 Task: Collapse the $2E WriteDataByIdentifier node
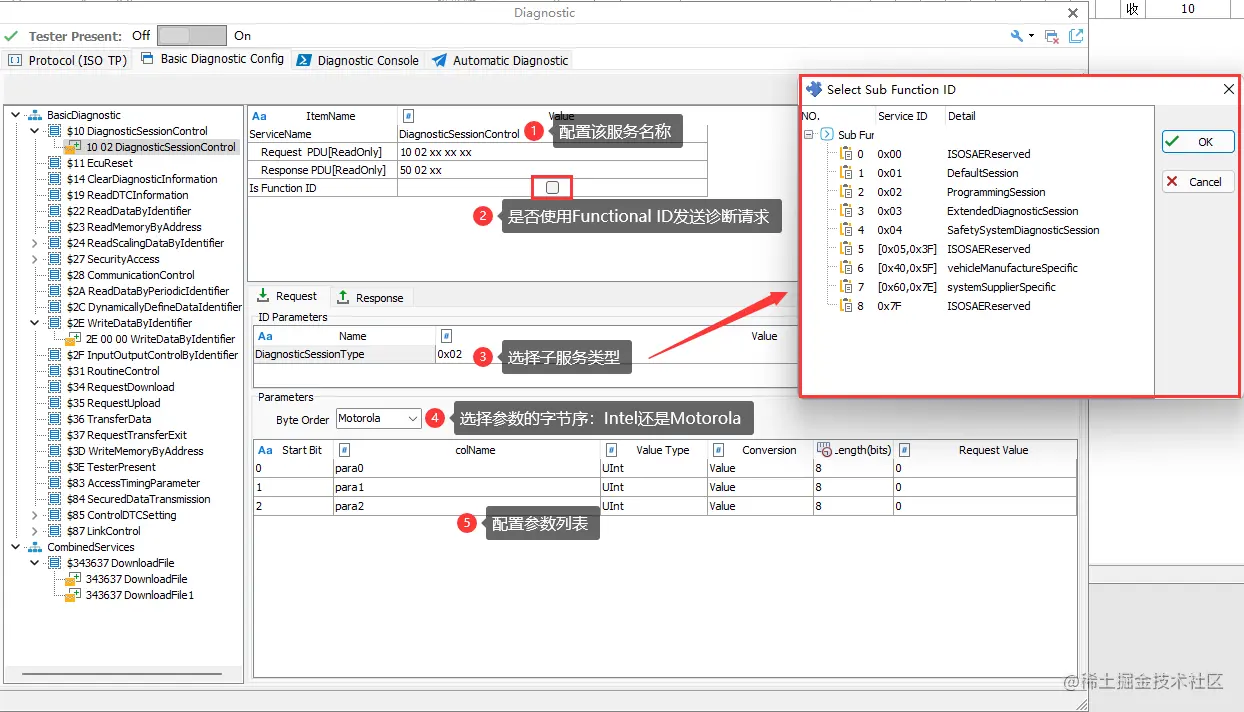click(35, 323)
